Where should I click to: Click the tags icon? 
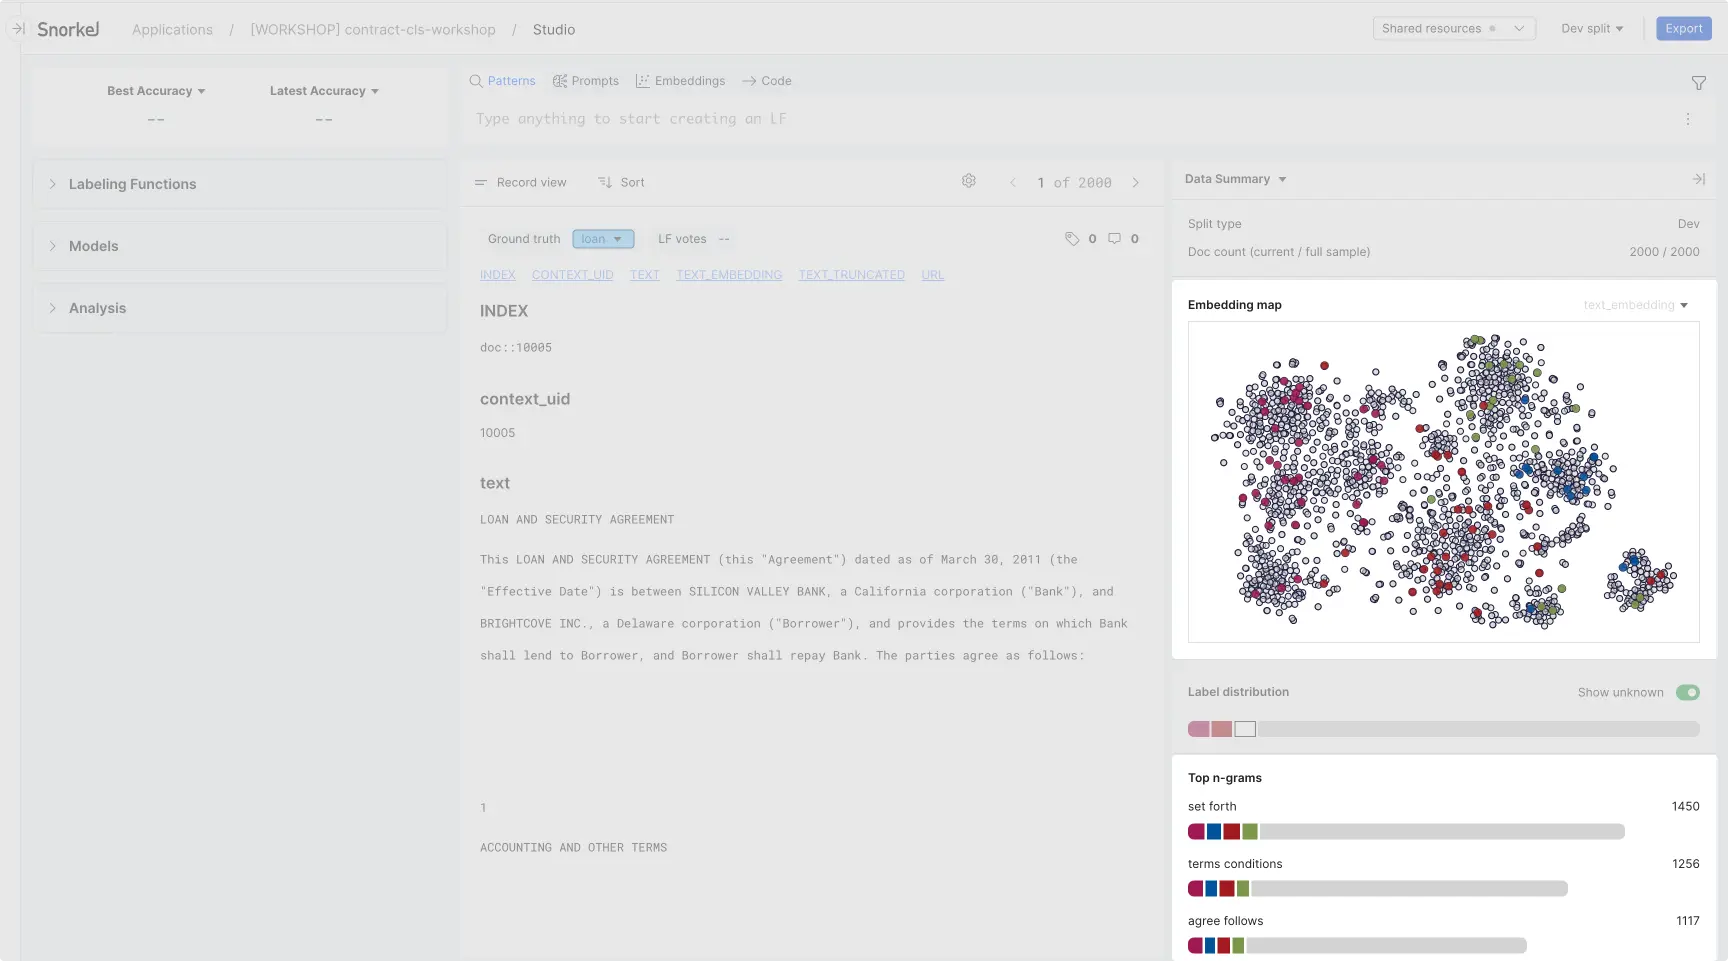[1072, 239]
